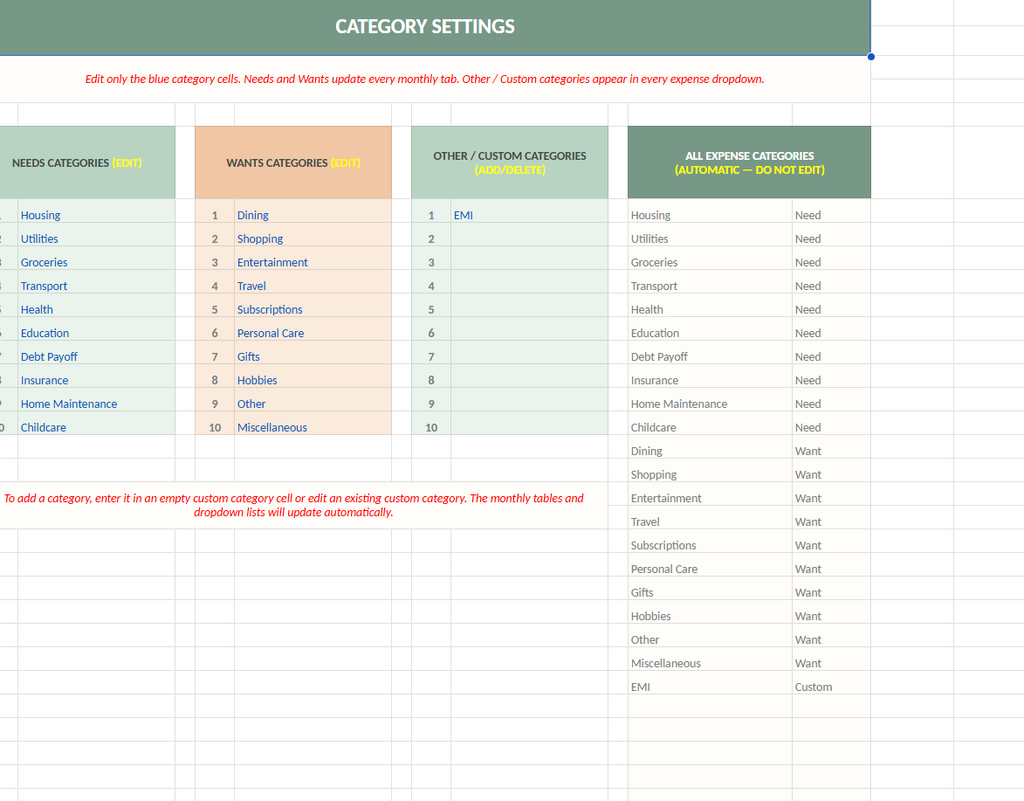Viewport: 1024px width, 801px height.
Task: Click the blue selection handle dot
Action: pyautogui.click(x=871, y=57)
